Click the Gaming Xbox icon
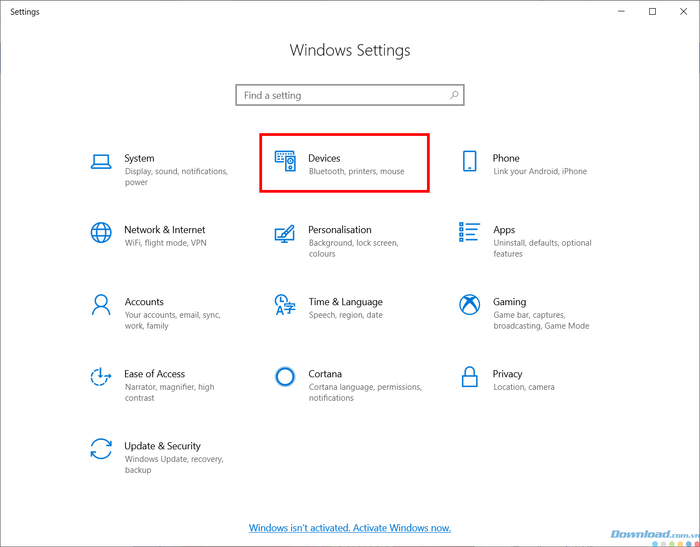700x547 pixels. [x=469, y=305]
